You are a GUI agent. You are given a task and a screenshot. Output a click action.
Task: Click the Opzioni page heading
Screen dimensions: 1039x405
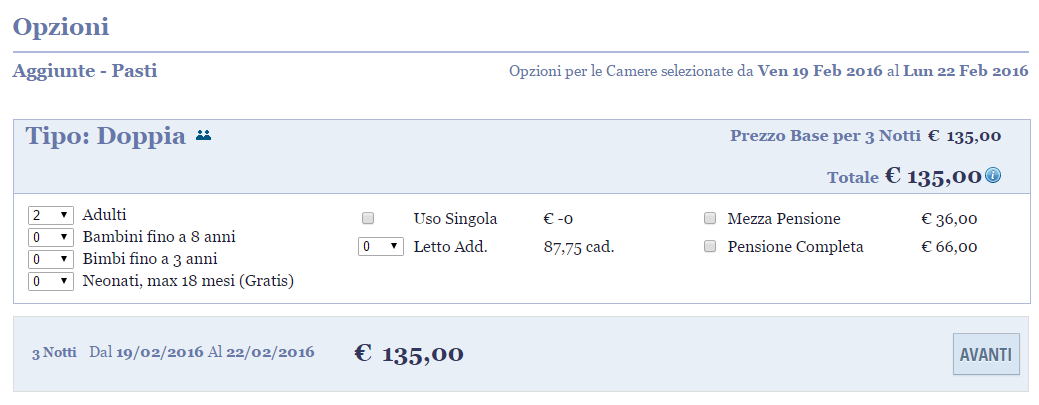click(61, 28)
